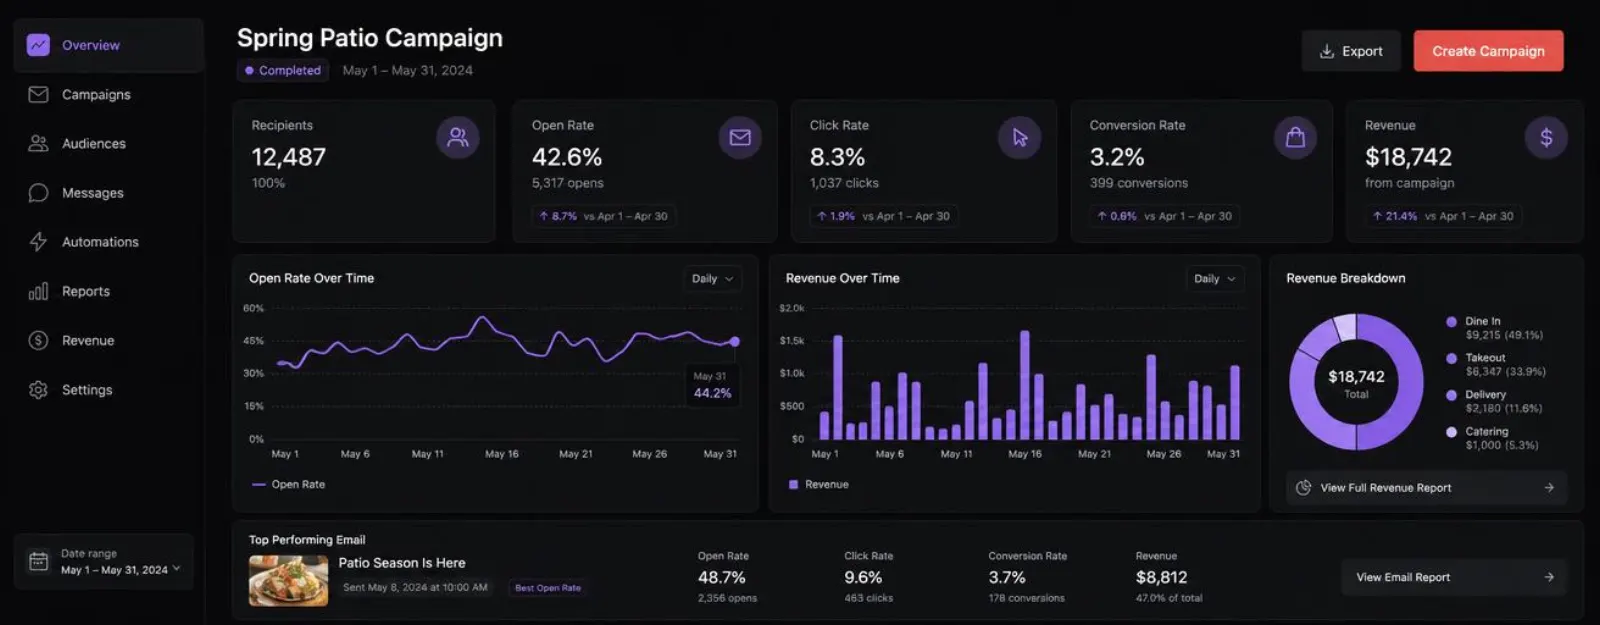Click the download icon in Export button
Viewport: 1600px width, 625px height.
click(1327, 51)
